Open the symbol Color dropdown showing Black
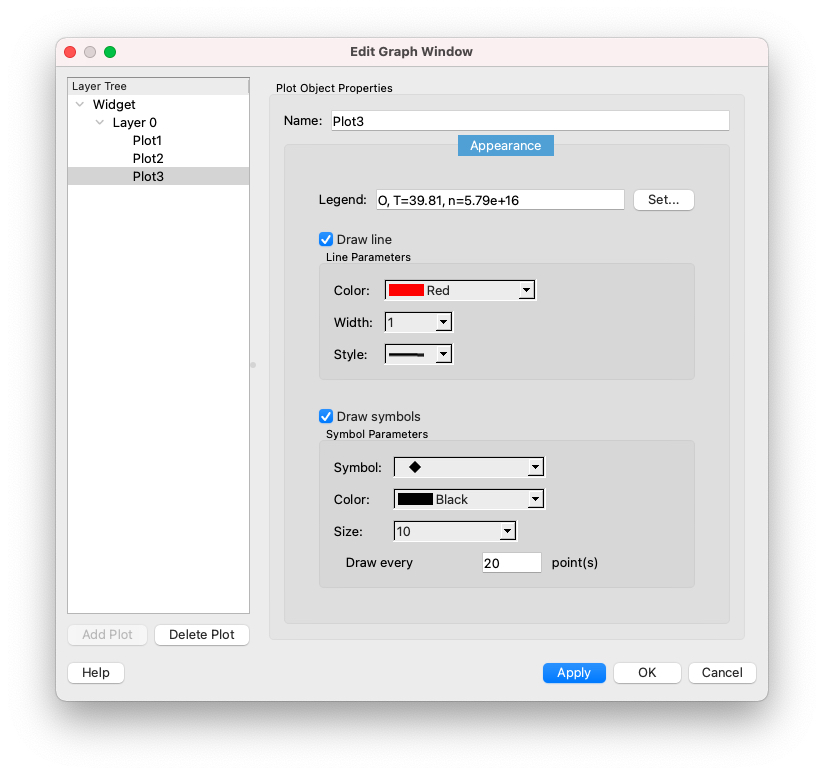 [x=468, y=499]
